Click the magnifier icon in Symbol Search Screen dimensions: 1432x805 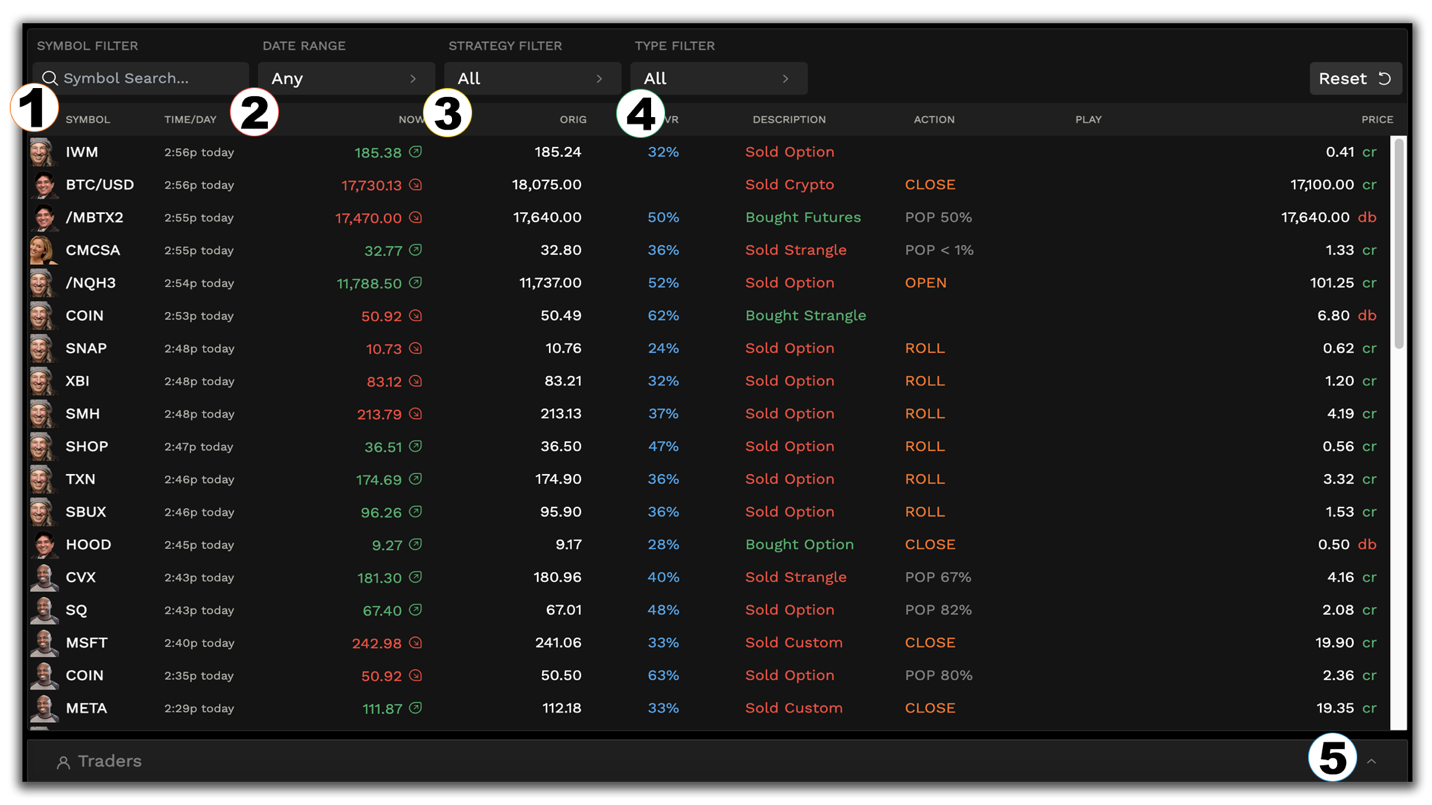pyautogui.click(x=50, y=78)
